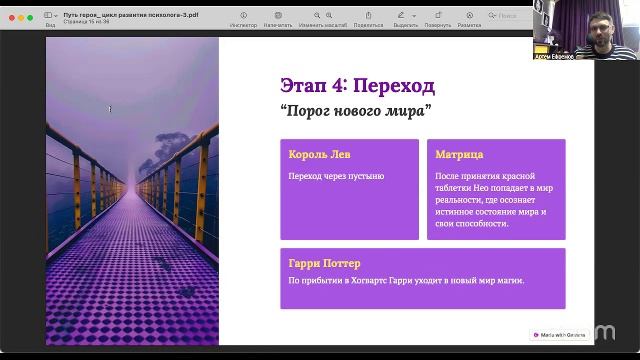Open the sidebar view icon in Preview toolbar
640x360 pixels.
(48, 15)
